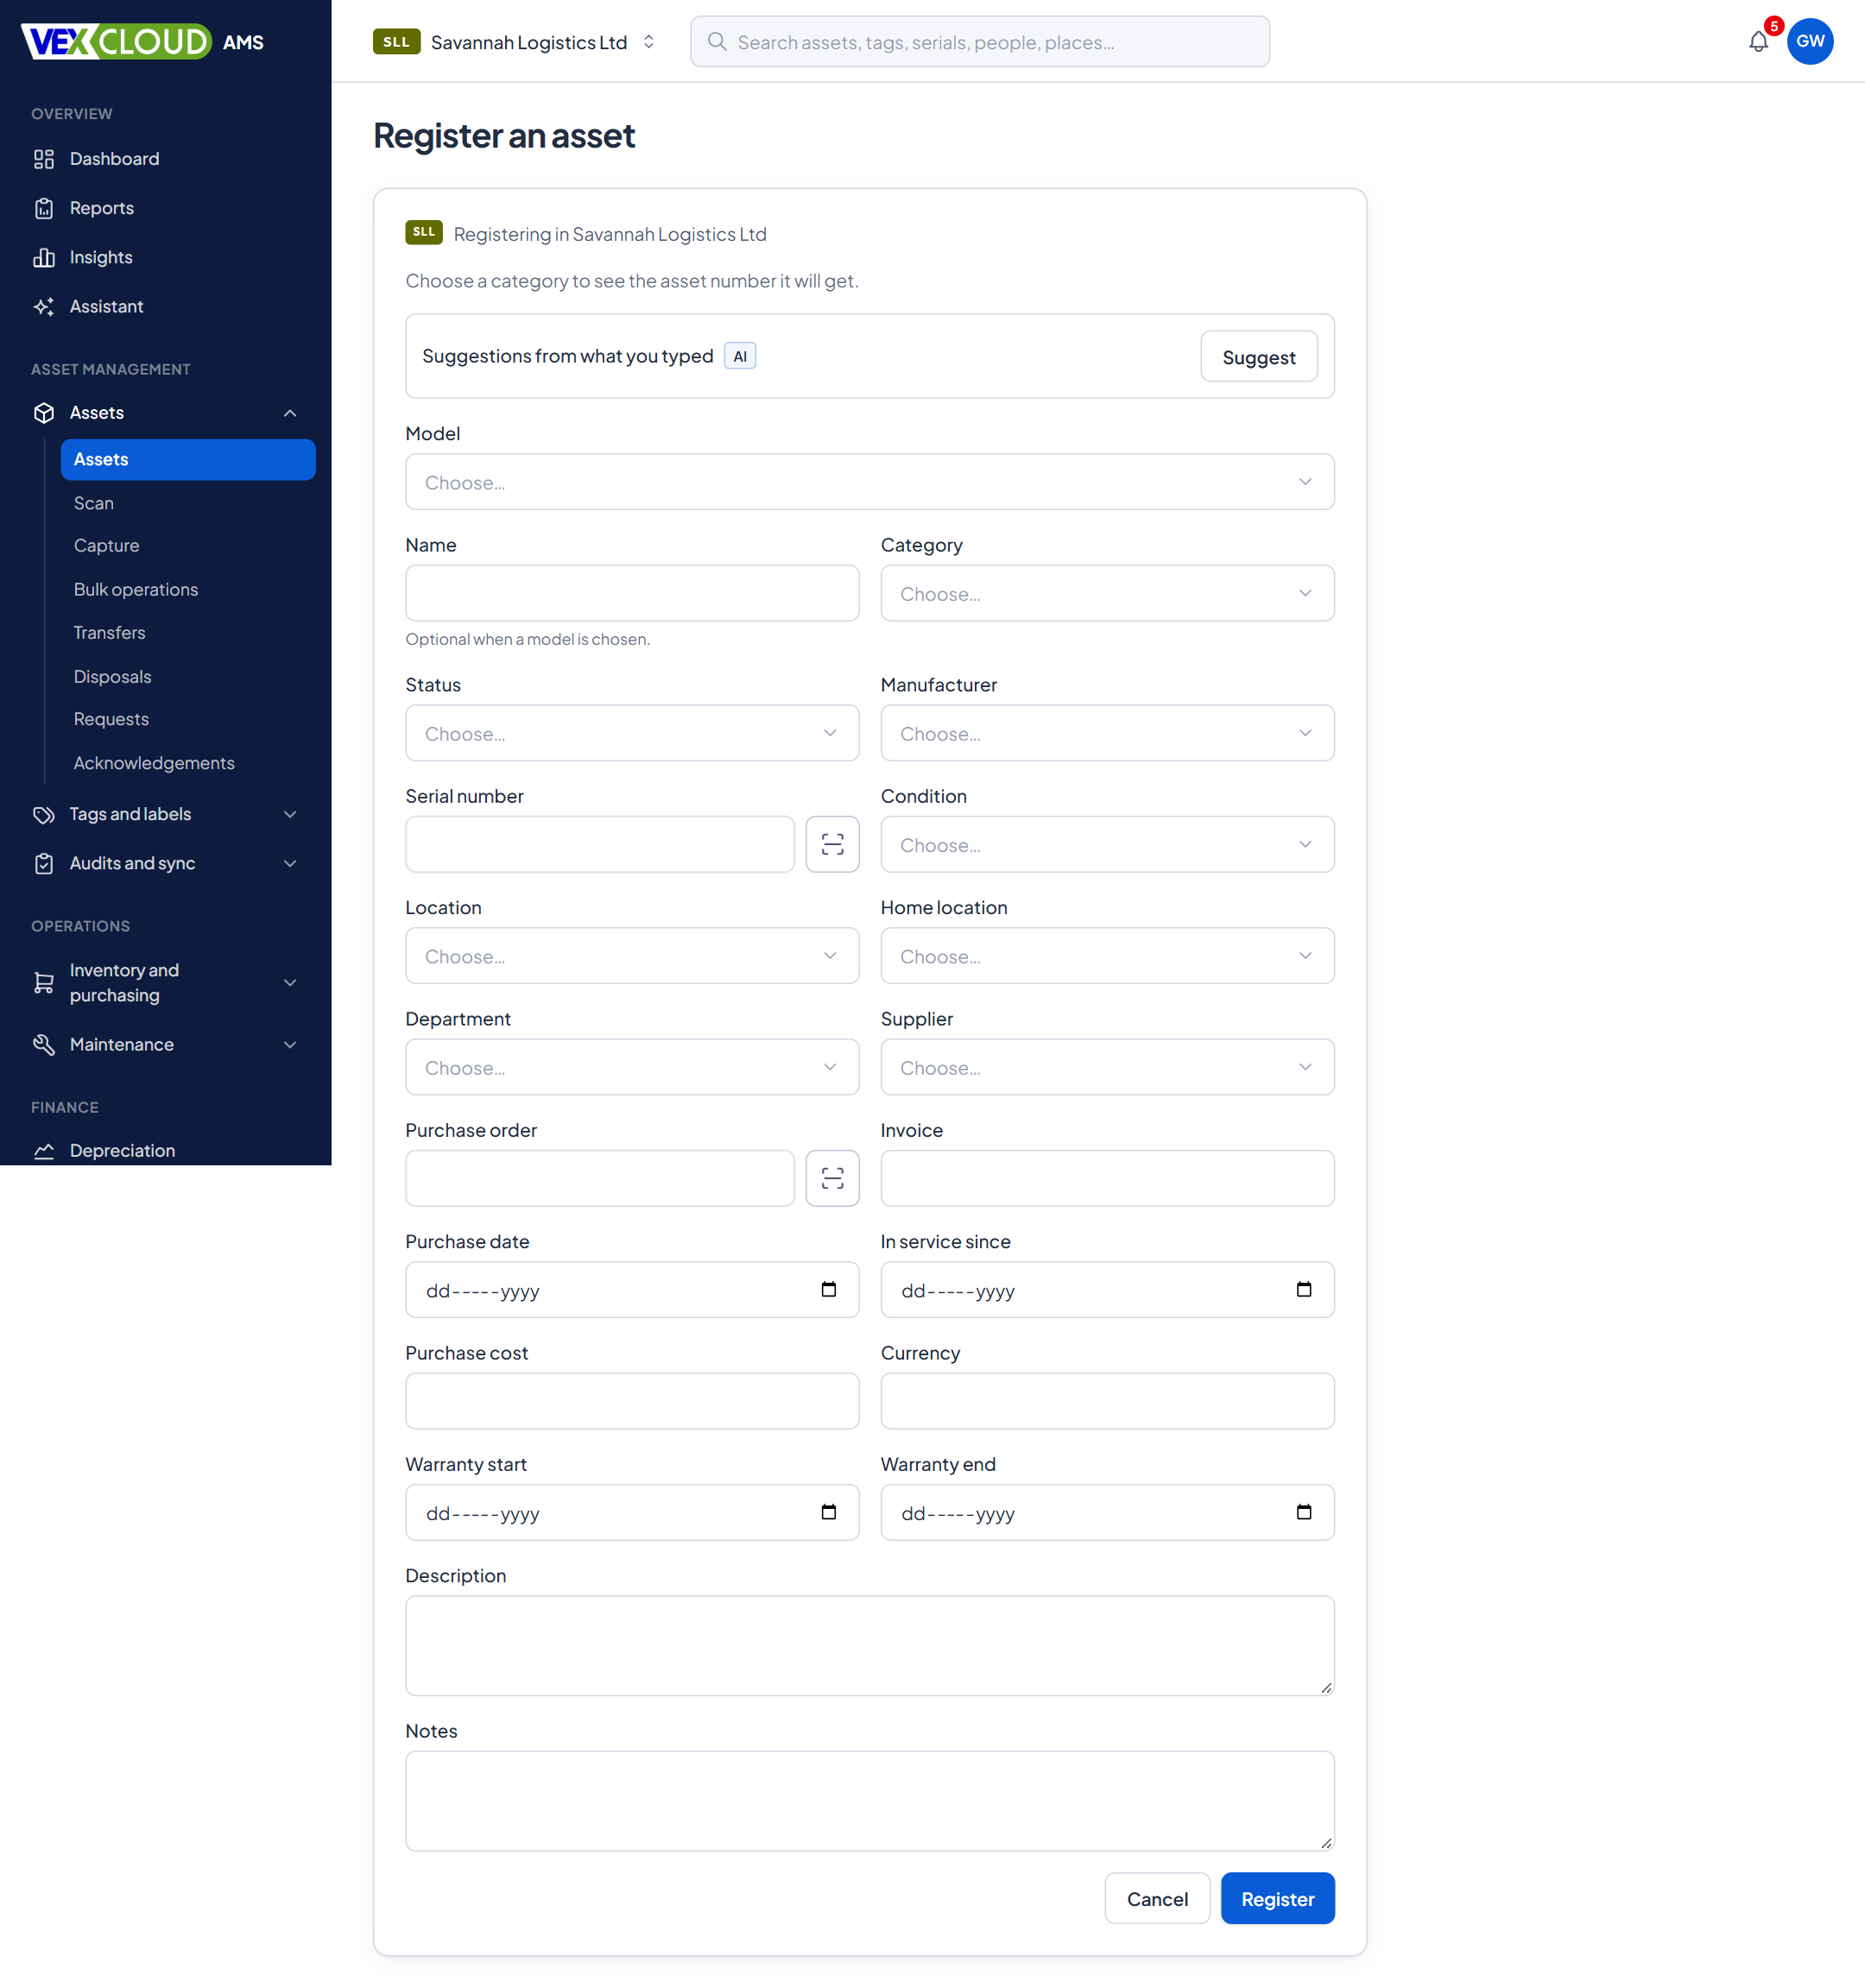
Task: Click into the Description text area
Action: (869, 1645)
